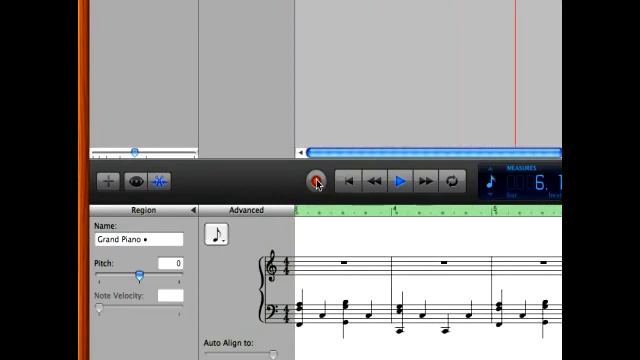Click the track zoom slider knob
This screenshot has height=360, width=640.
[x=134, y=152]
